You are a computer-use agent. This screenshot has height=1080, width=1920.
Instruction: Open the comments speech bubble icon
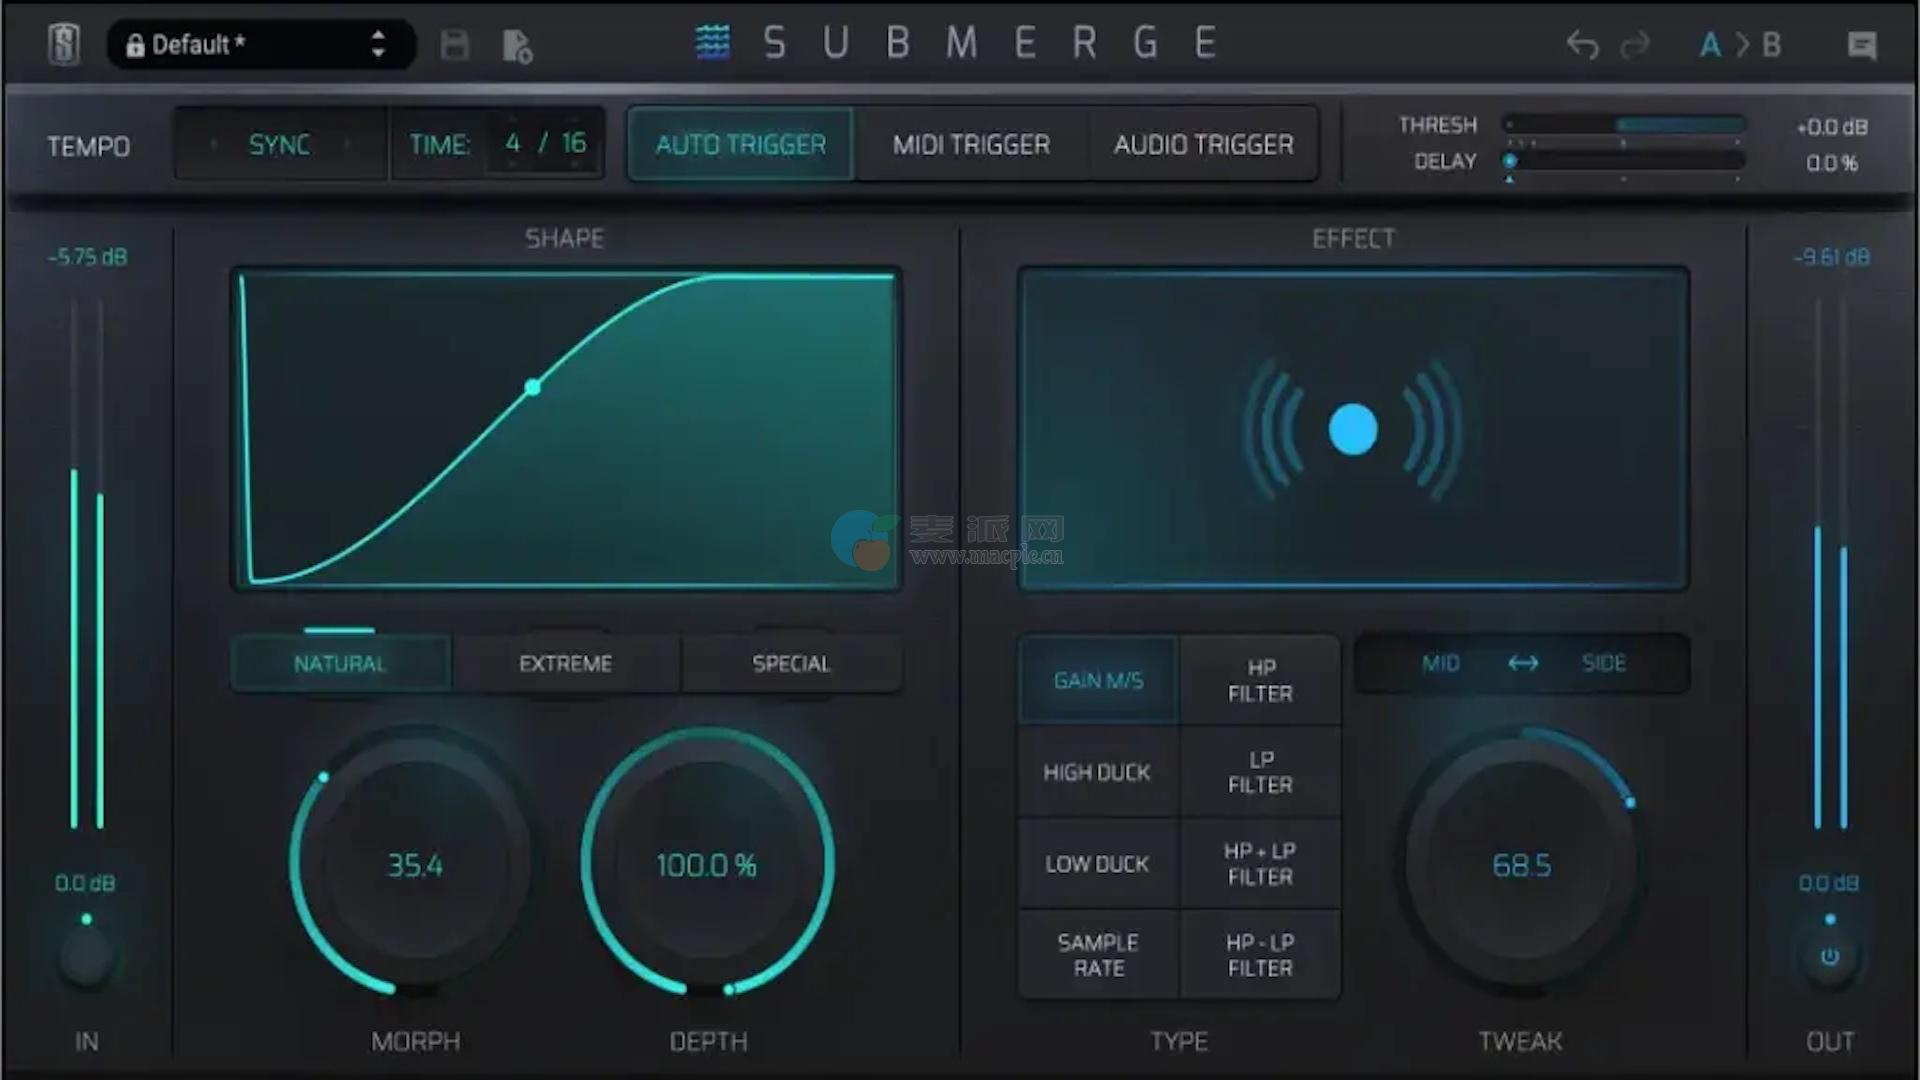coord(1862,45)
